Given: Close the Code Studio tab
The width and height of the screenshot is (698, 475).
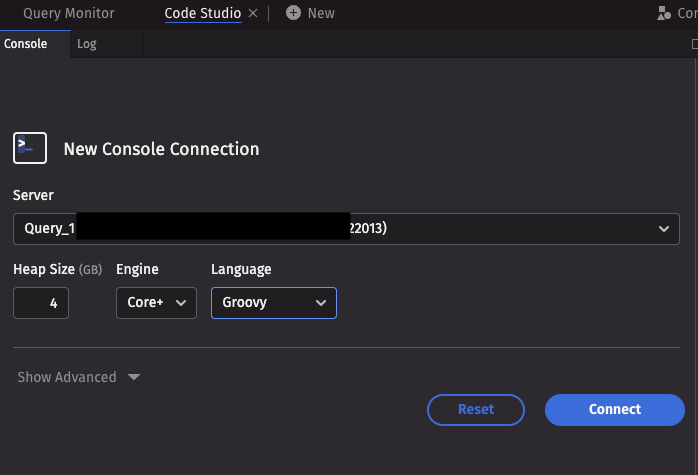Looking at the screenshot, I should pyautogui.click(x=252, y=13).
